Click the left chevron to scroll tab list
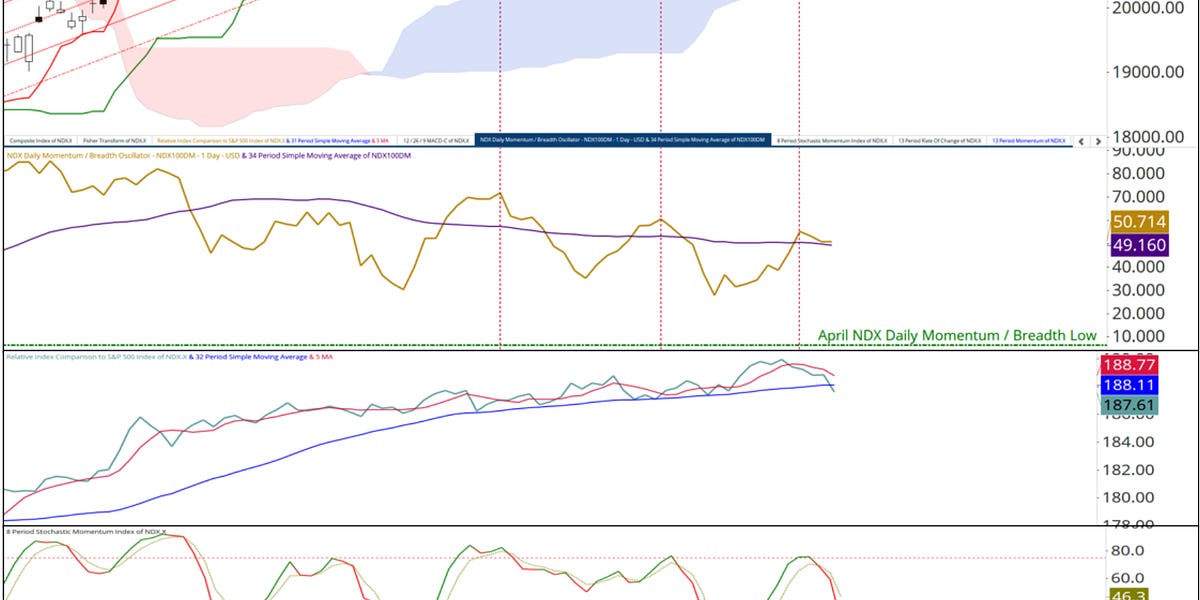 (x=1081, y=141)
